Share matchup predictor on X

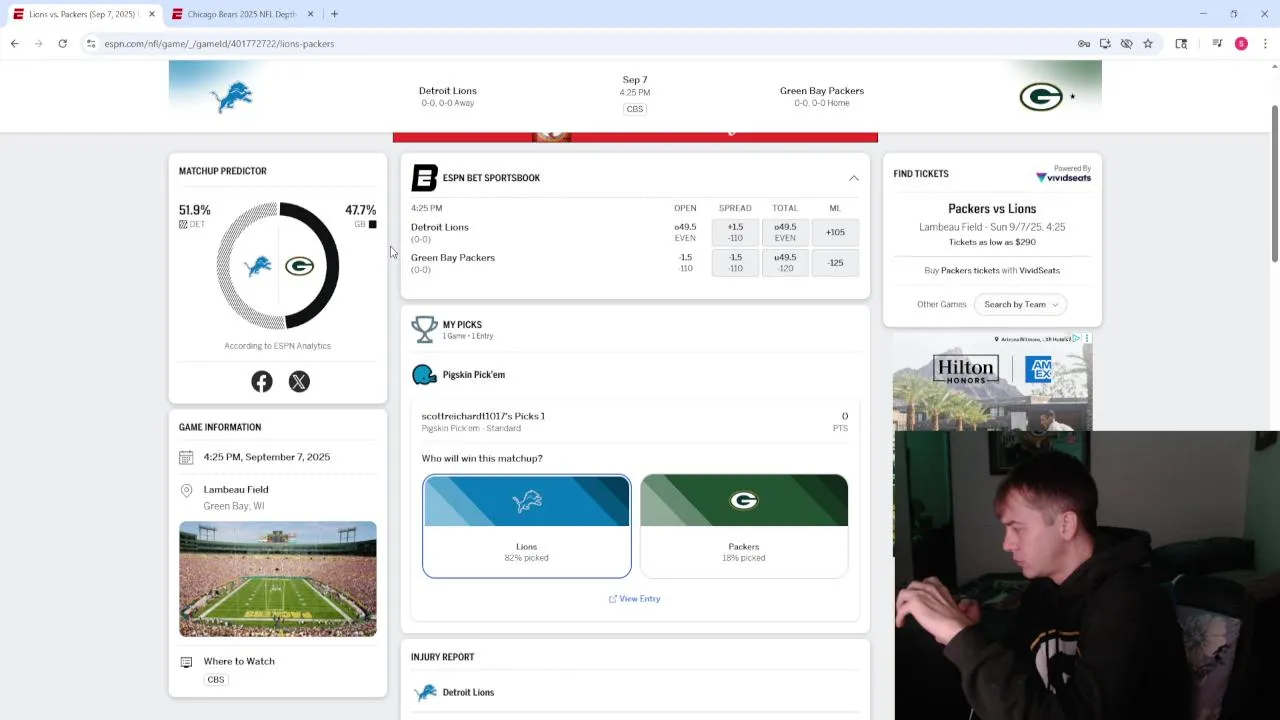click(299, 381)
